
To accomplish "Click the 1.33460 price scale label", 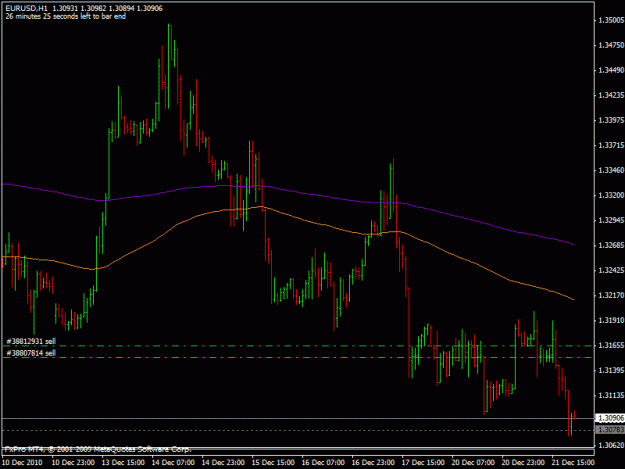I will (611, 170).
